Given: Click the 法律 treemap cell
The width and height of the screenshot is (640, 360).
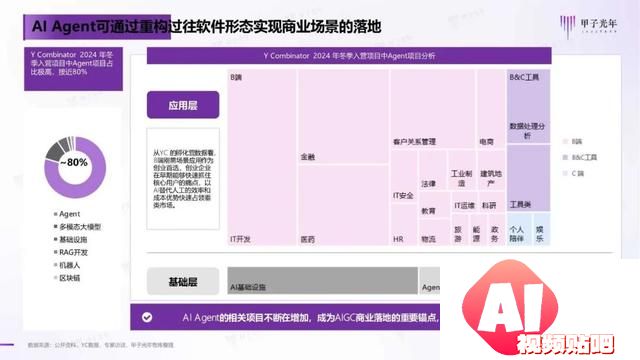Looking at the screenshot, I should [x=432, y=170].
